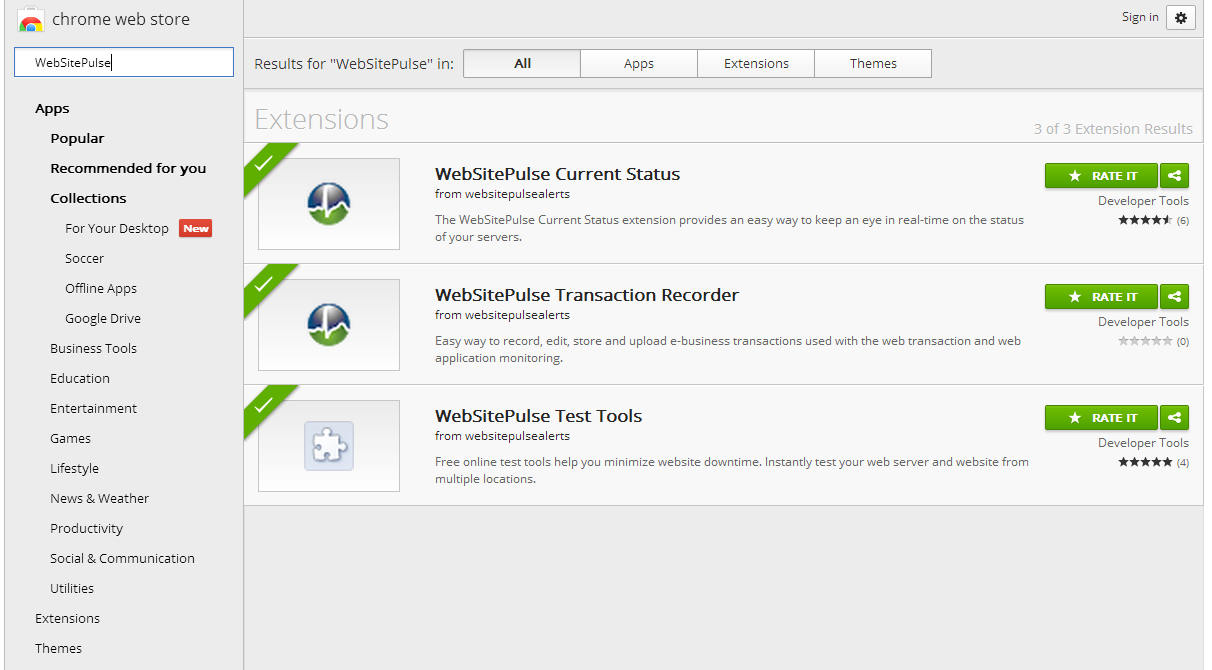The image size is (1212, 670).
Task: Open Recommended for you section
Action: pos(128,168)
